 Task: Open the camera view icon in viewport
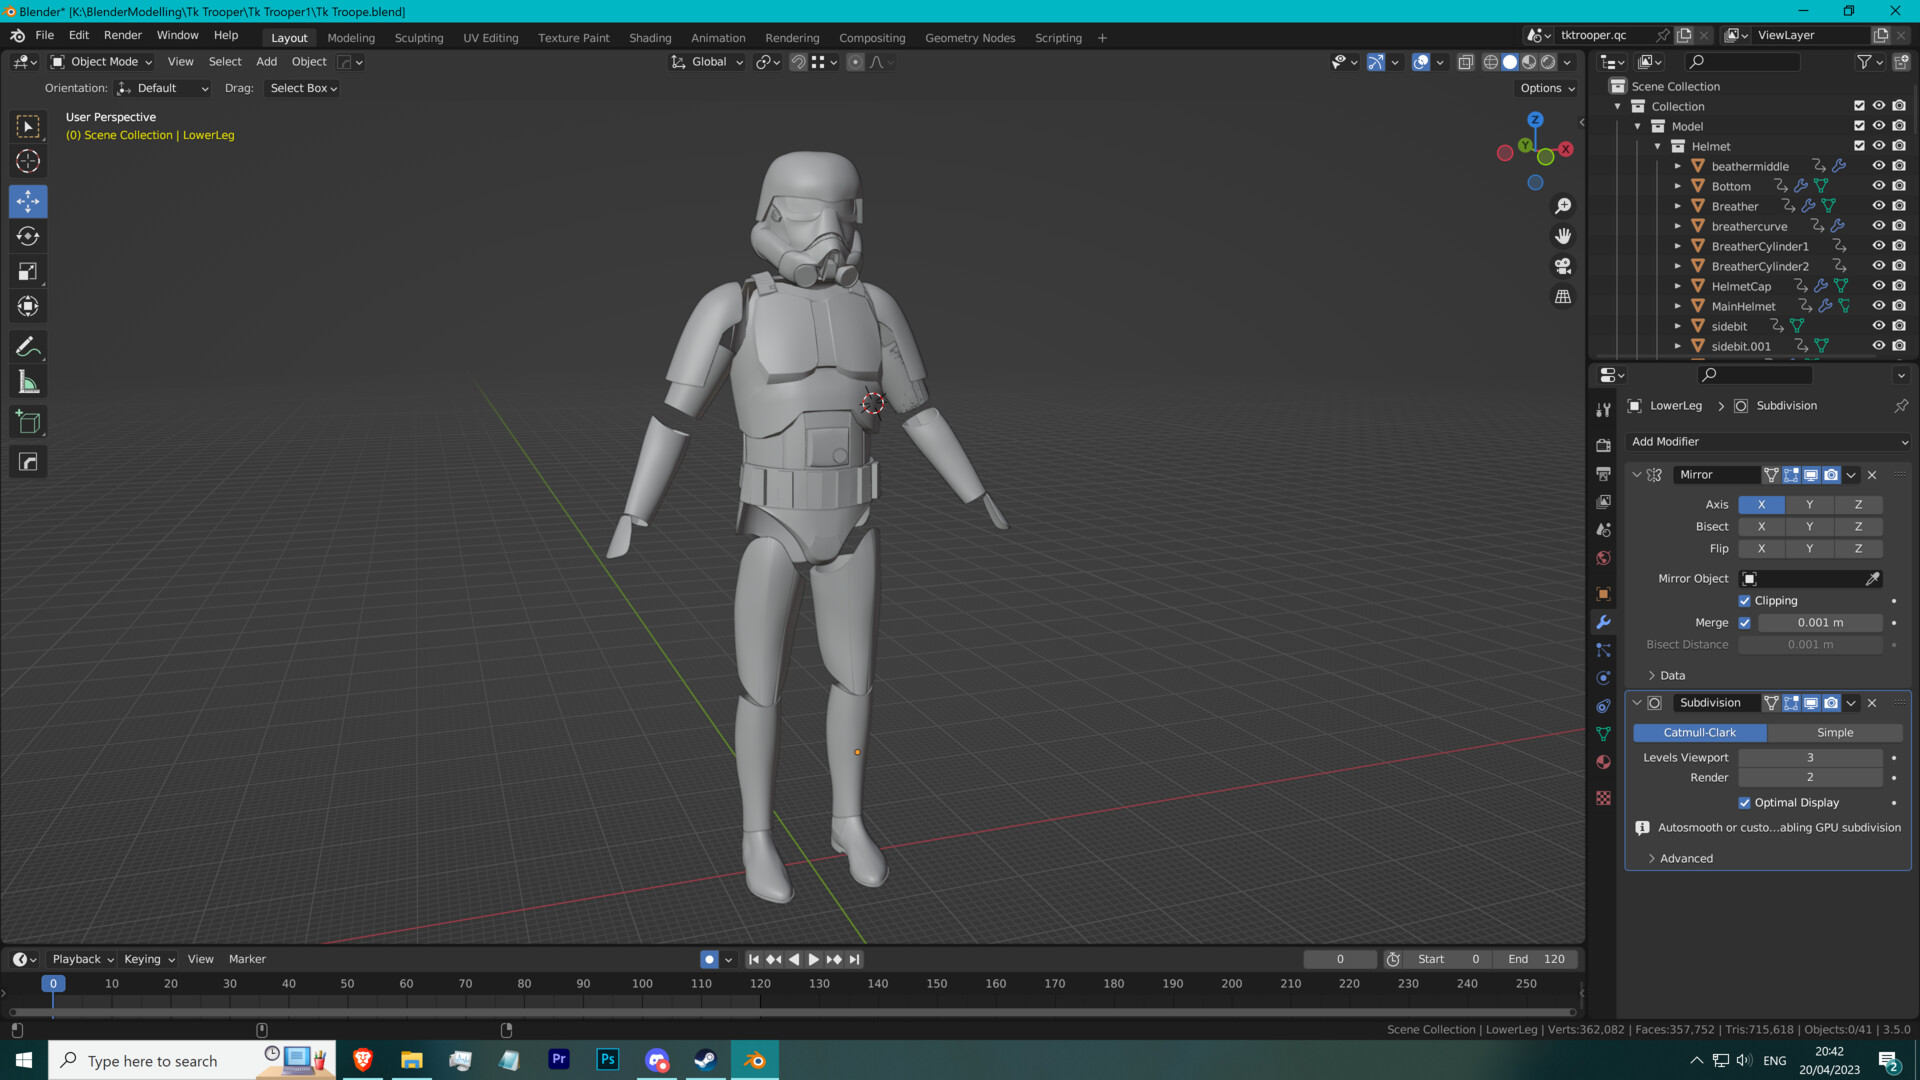pos(1563,266)
